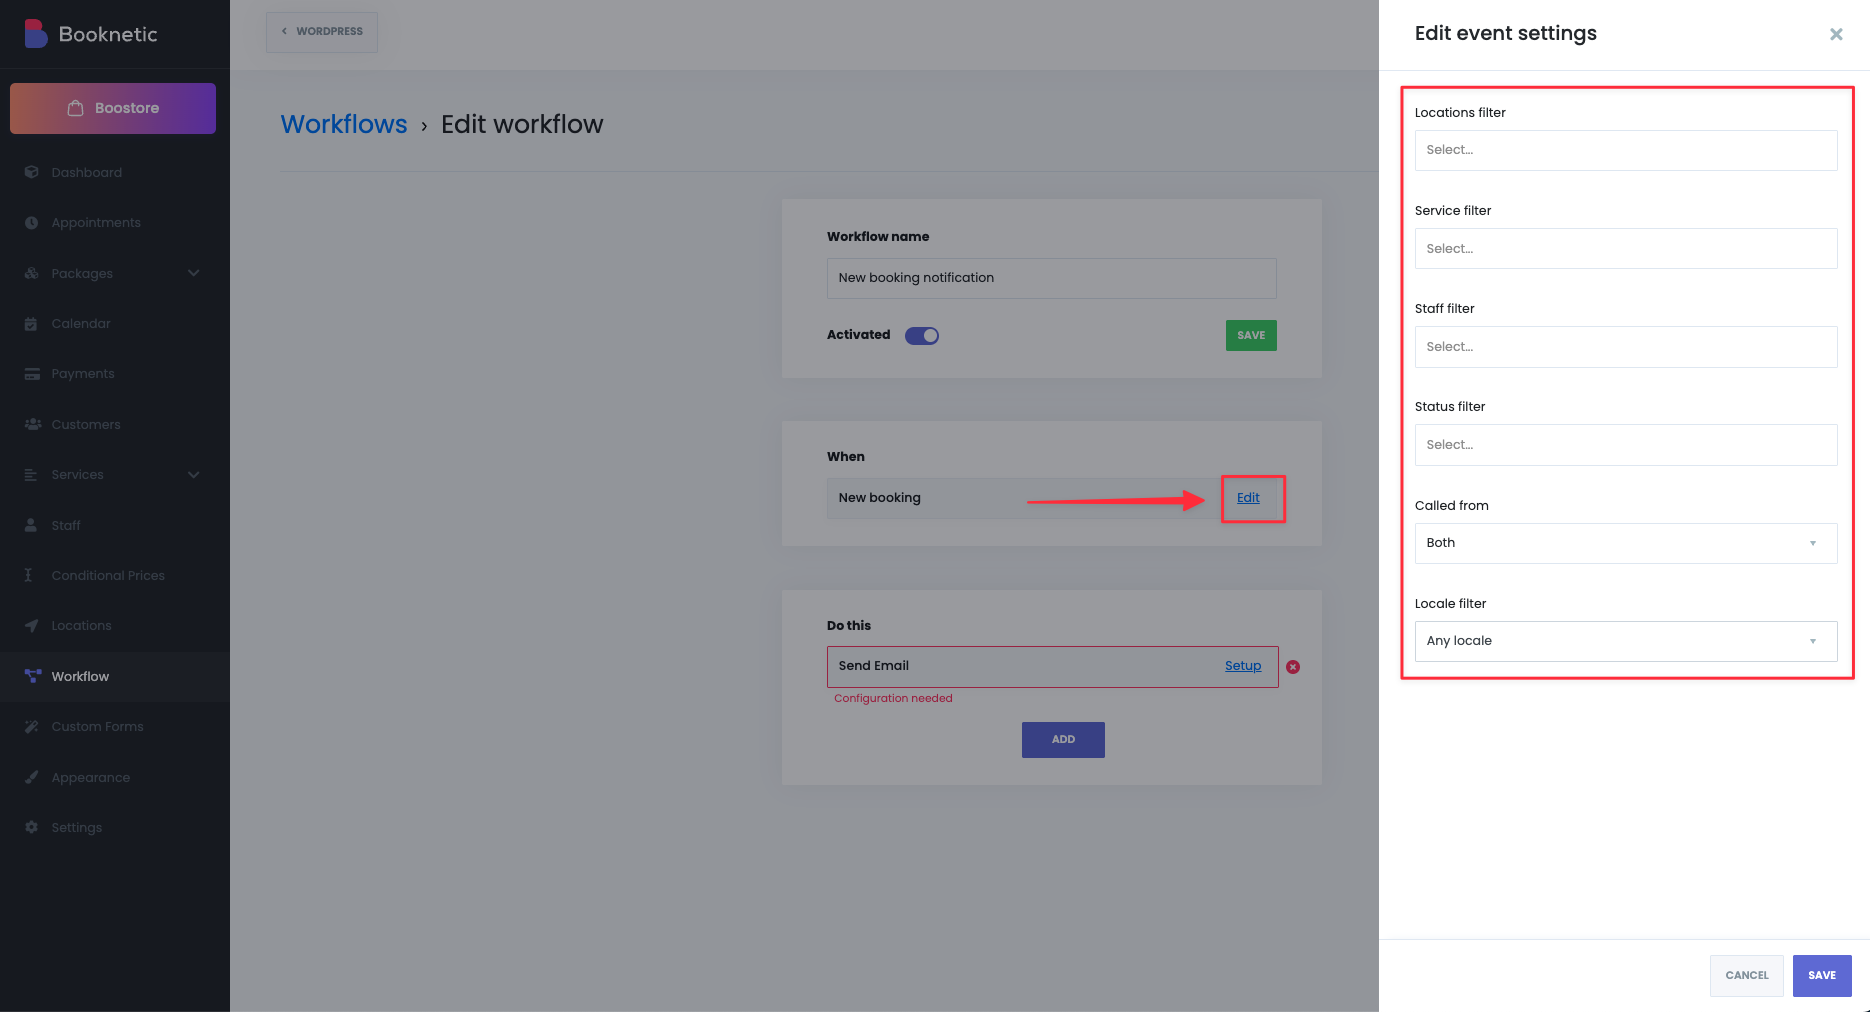Viewport: 1870px width, 1012px height.
Task: Open Appointments in the sidebar menu
Action: pos(96,223)
